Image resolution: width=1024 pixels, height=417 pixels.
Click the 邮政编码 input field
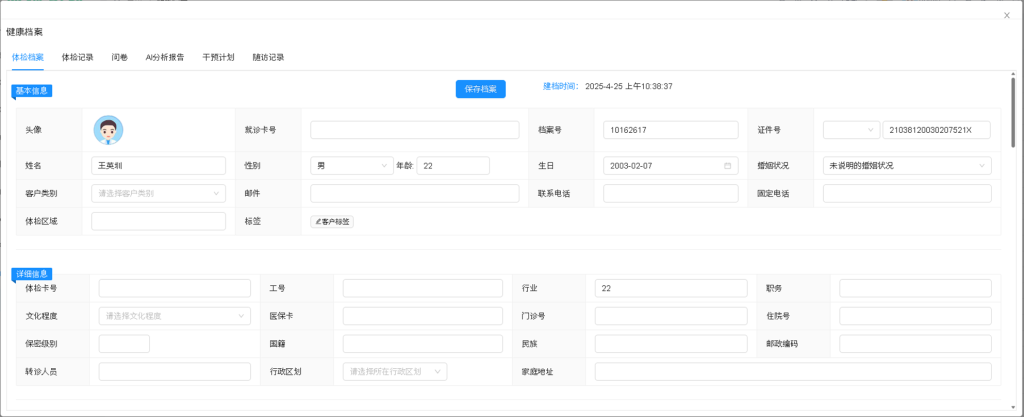pyautogui.click(x=915, y=344)
